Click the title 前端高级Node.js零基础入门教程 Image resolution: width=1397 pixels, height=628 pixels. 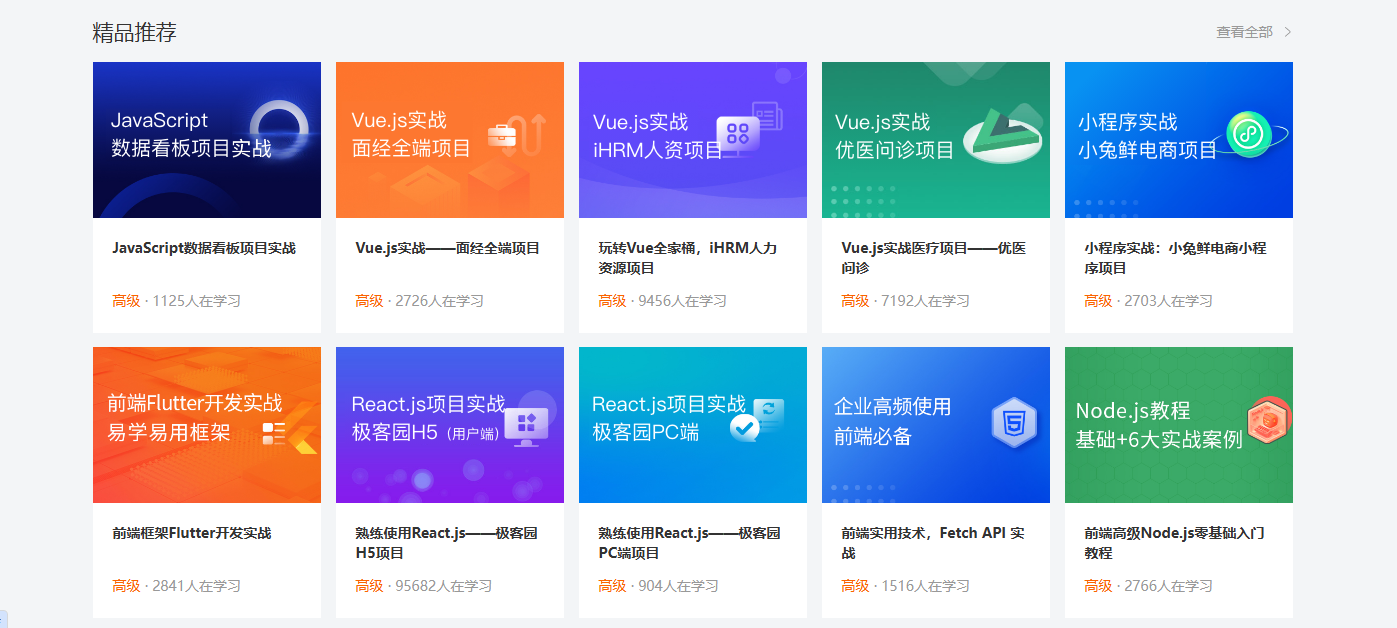coord(1175,543)
